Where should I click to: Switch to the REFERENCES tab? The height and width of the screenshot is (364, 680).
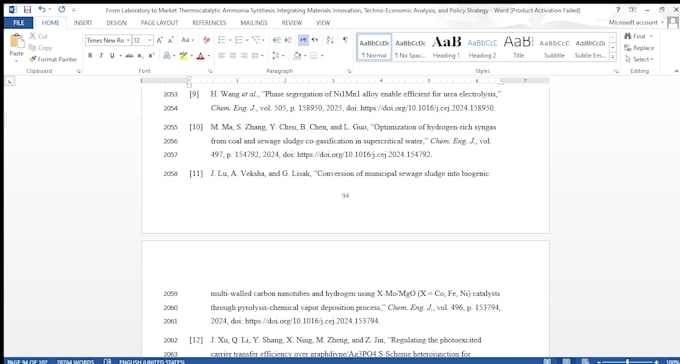tap(209, 23)
